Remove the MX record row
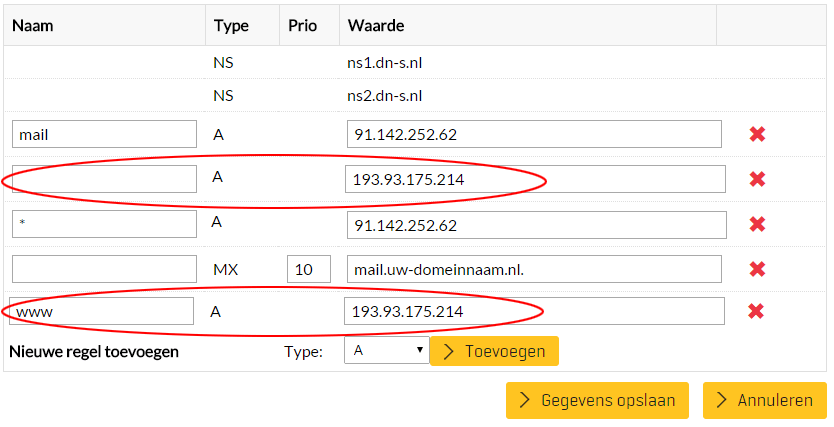The width and height of the screenshot is (834, 427). point(757,269)
